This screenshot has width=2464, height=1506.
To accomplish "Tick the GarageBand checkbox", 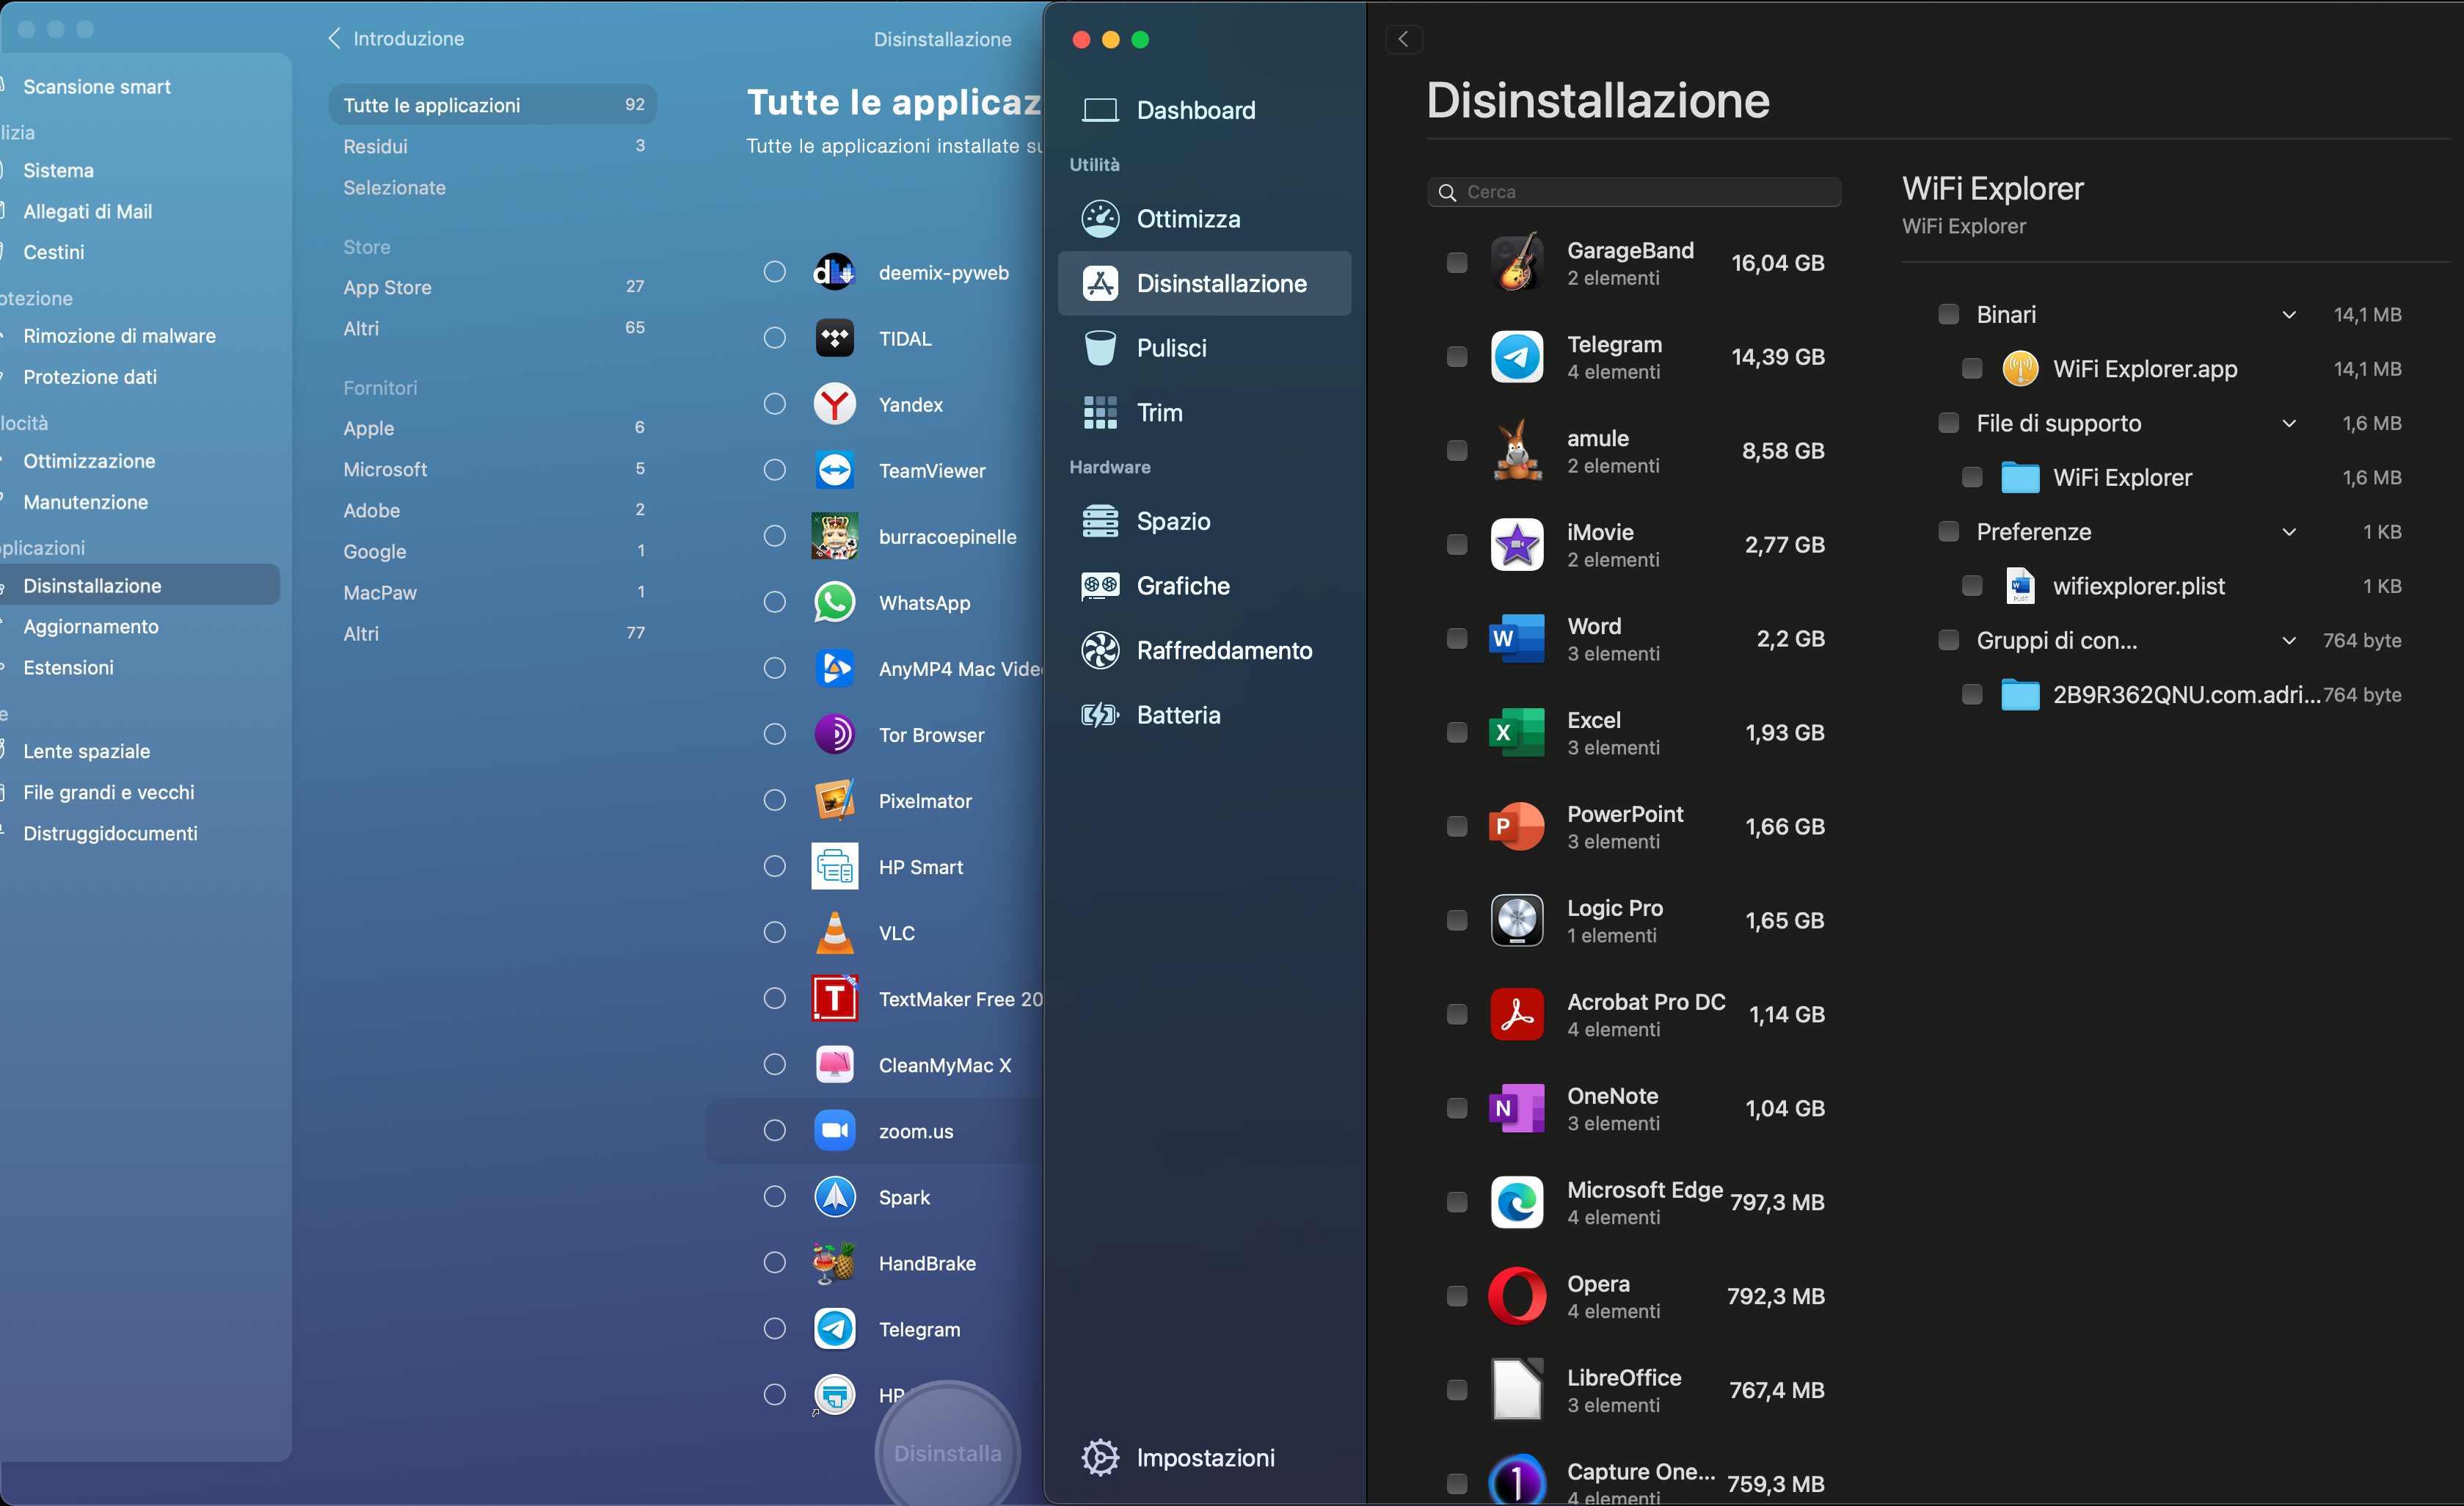I will 1457,262.
